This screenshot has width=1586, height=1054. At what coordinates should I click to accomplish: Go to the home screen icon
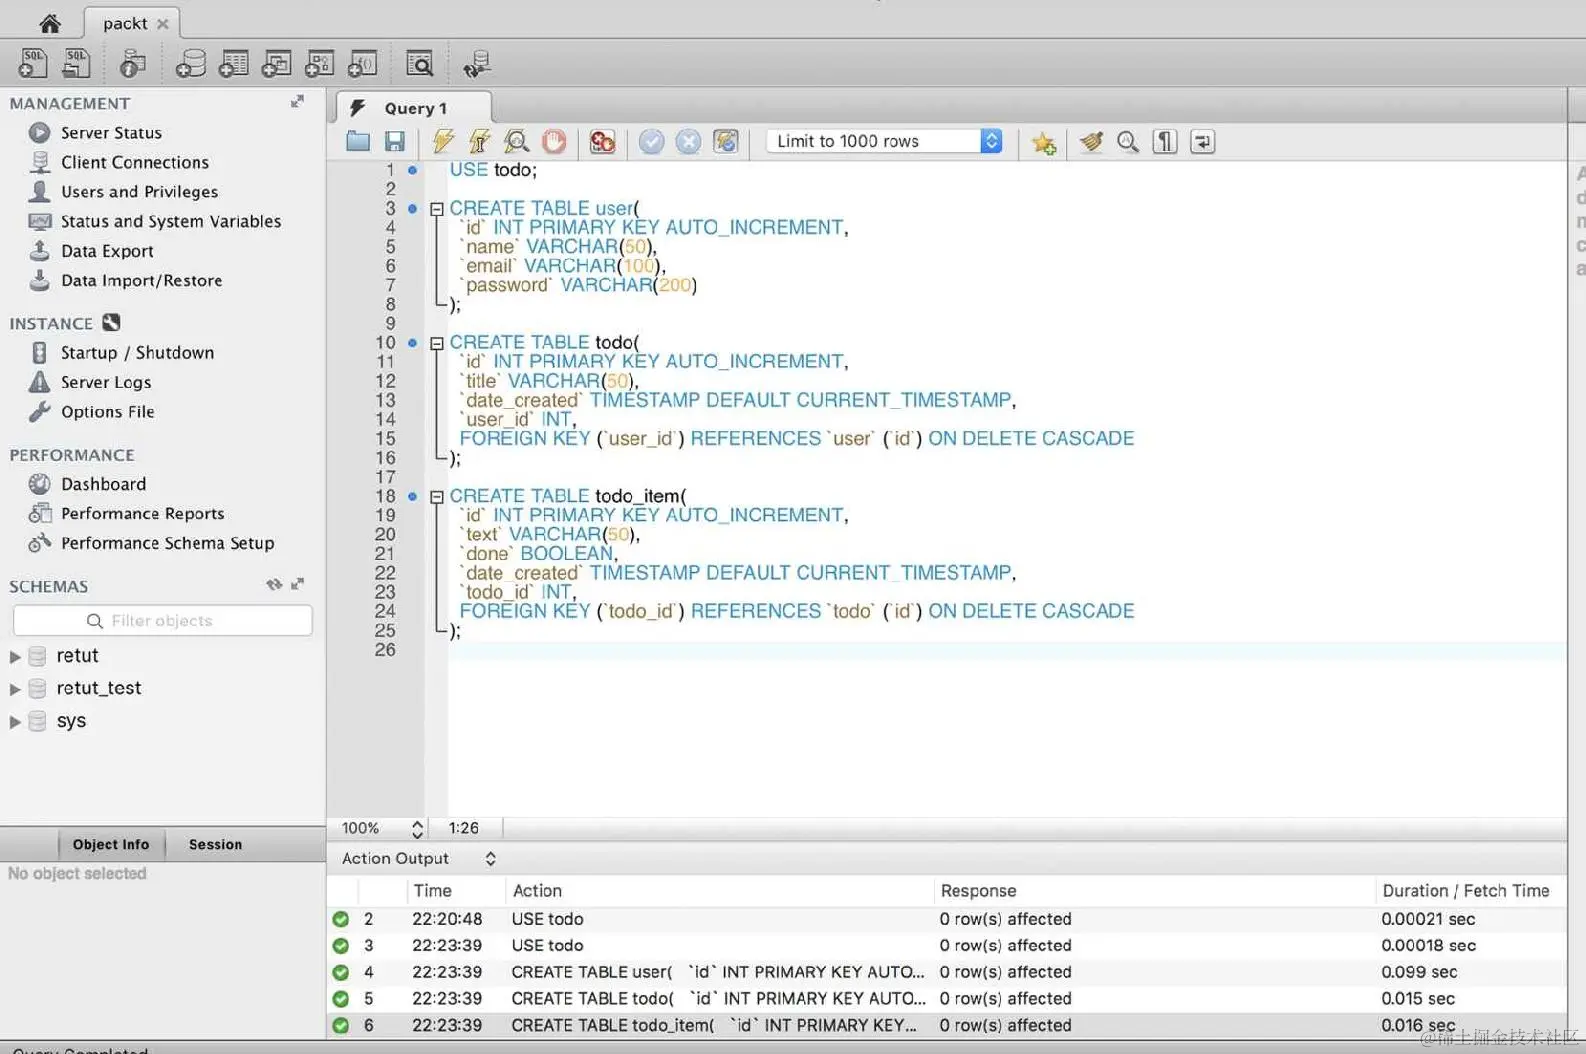(49, 23)
